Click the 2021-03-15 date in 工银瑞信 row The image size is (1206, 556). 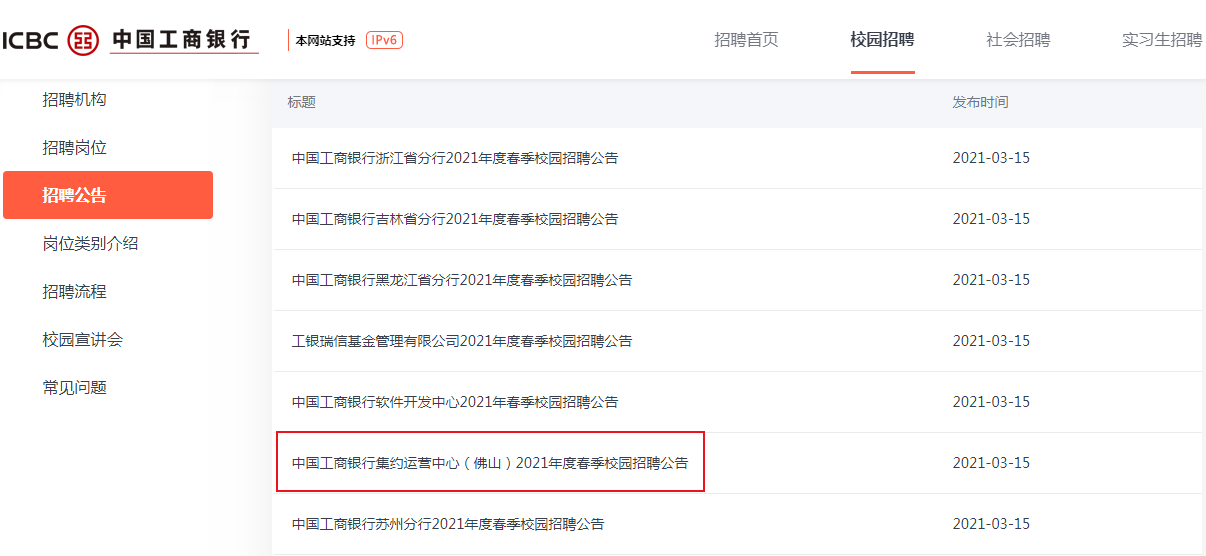pos(991,341)
